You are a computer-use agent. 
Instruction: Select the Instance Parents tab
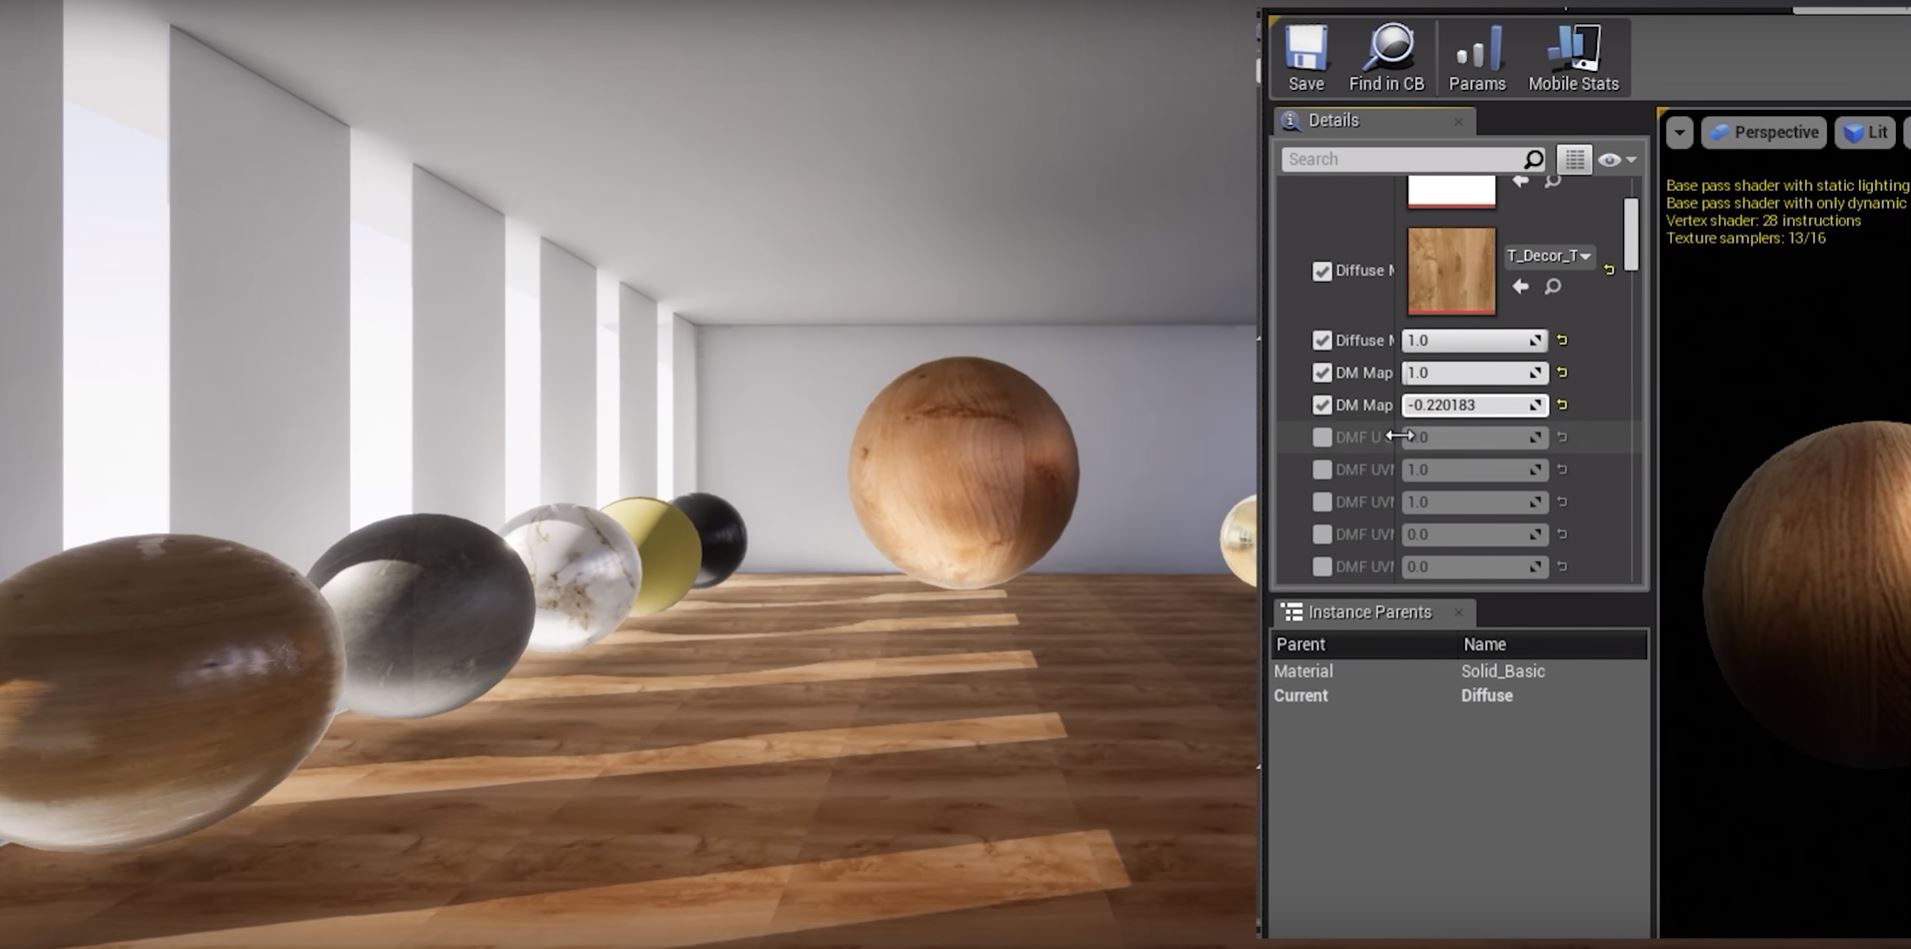click(1369, 612)
